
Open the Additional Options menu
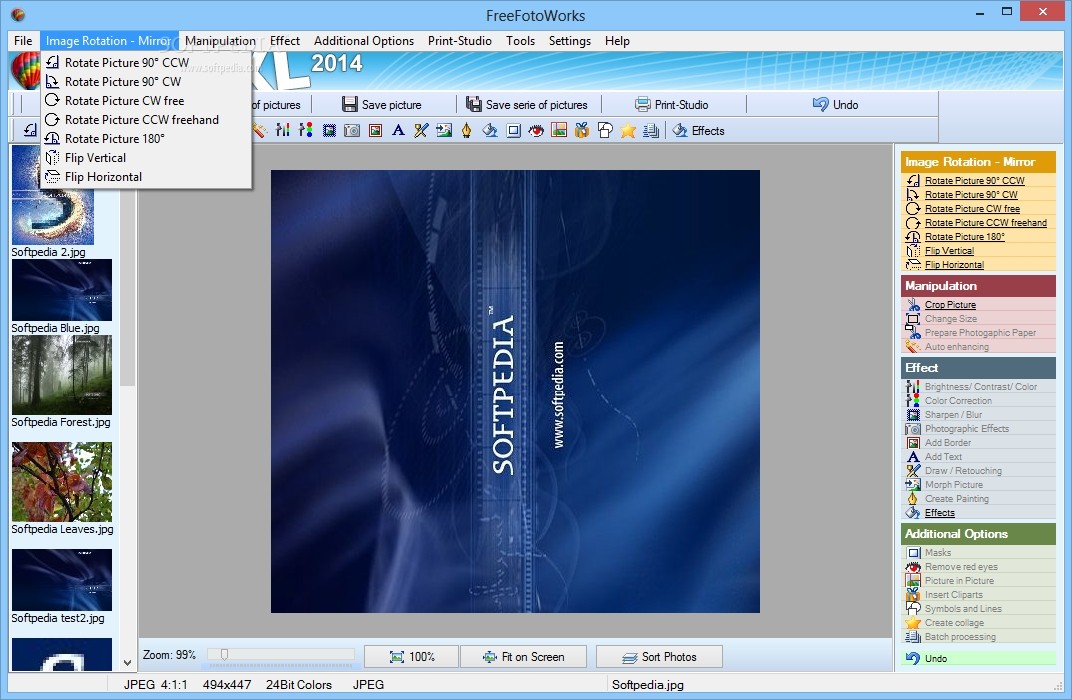pyautogui.click(x=364, y=41)
